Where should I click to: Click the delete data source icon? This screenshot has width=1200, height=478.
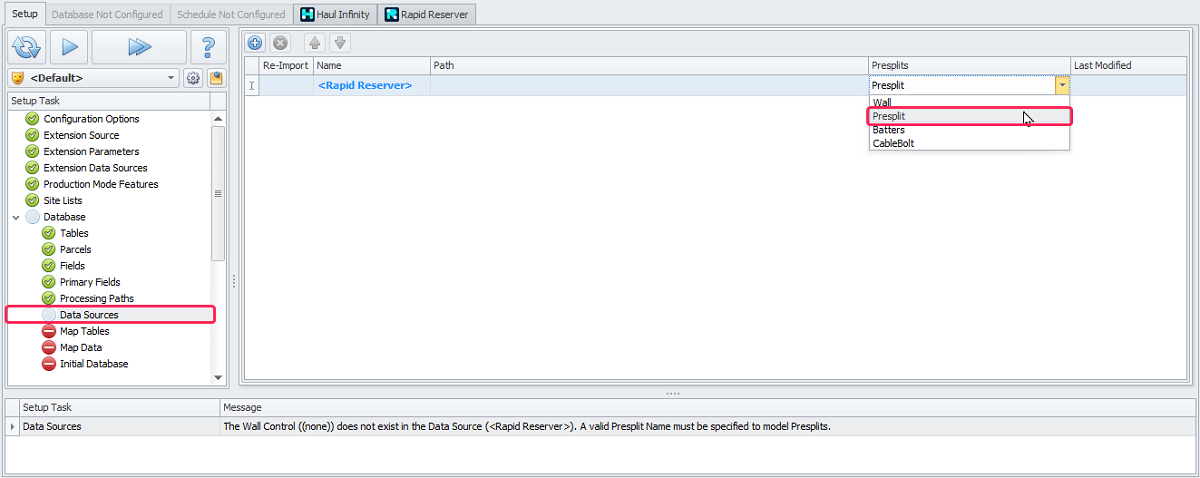tap(280, 43)
